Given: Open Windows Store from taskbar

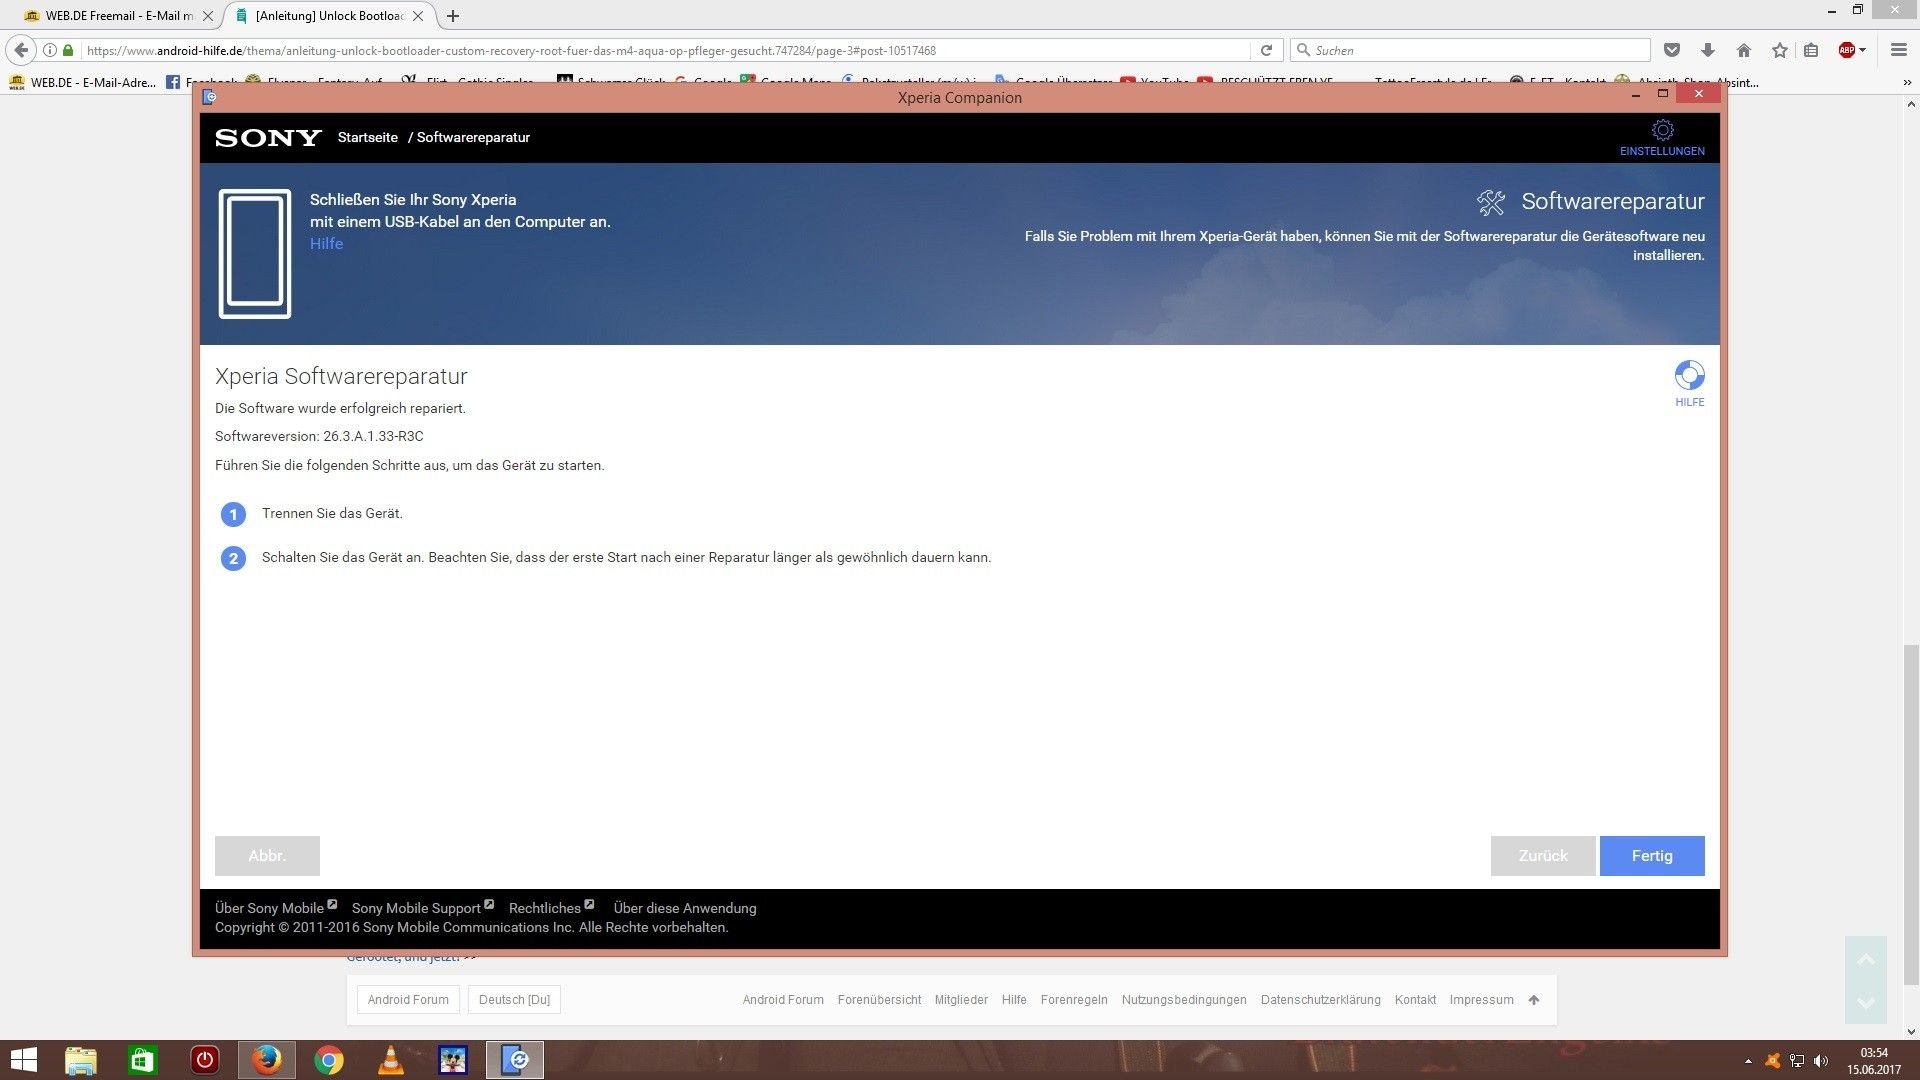Looking at the screenshot, I should (x=142, y=1060).
